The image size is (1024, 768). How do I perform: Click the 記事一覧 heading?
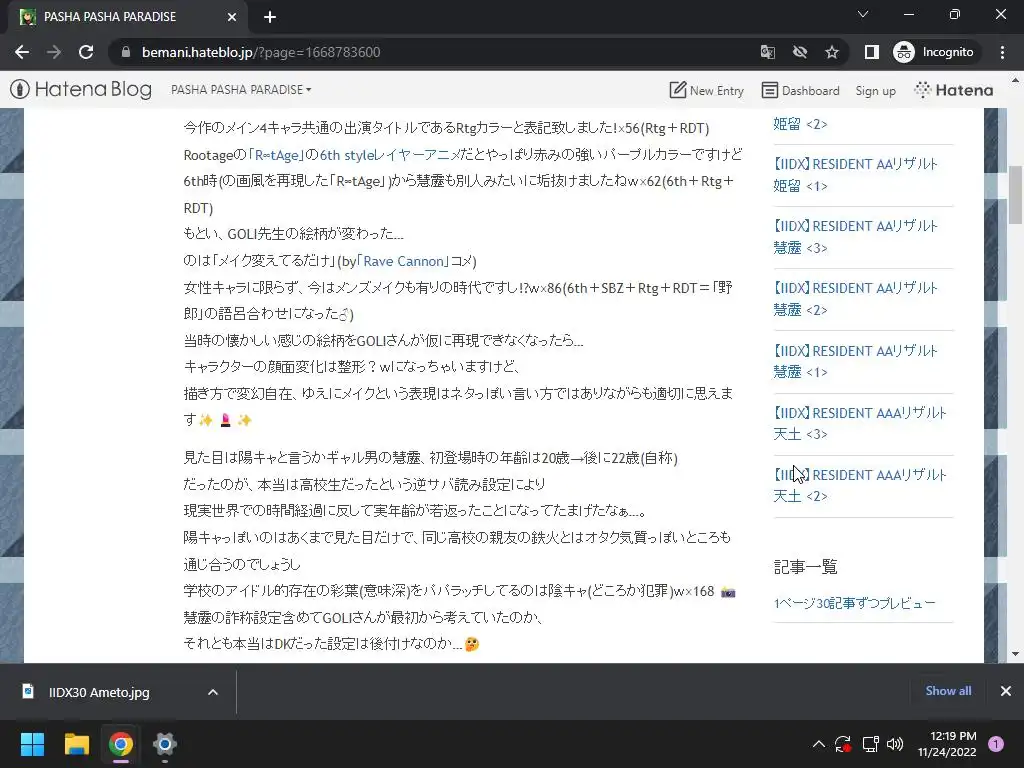click(x=805, y=566)
